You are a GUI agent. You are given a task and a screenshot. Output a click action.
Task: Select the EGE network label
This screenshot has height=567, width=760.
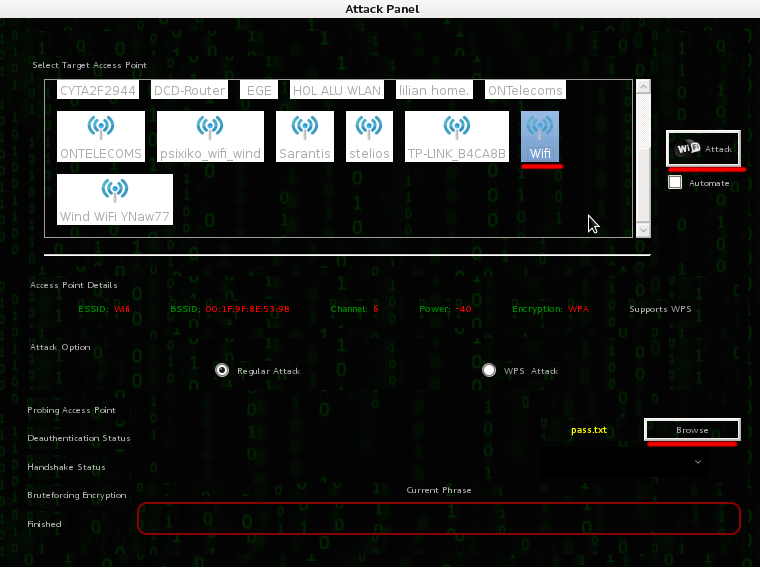[x=259, y=90]
